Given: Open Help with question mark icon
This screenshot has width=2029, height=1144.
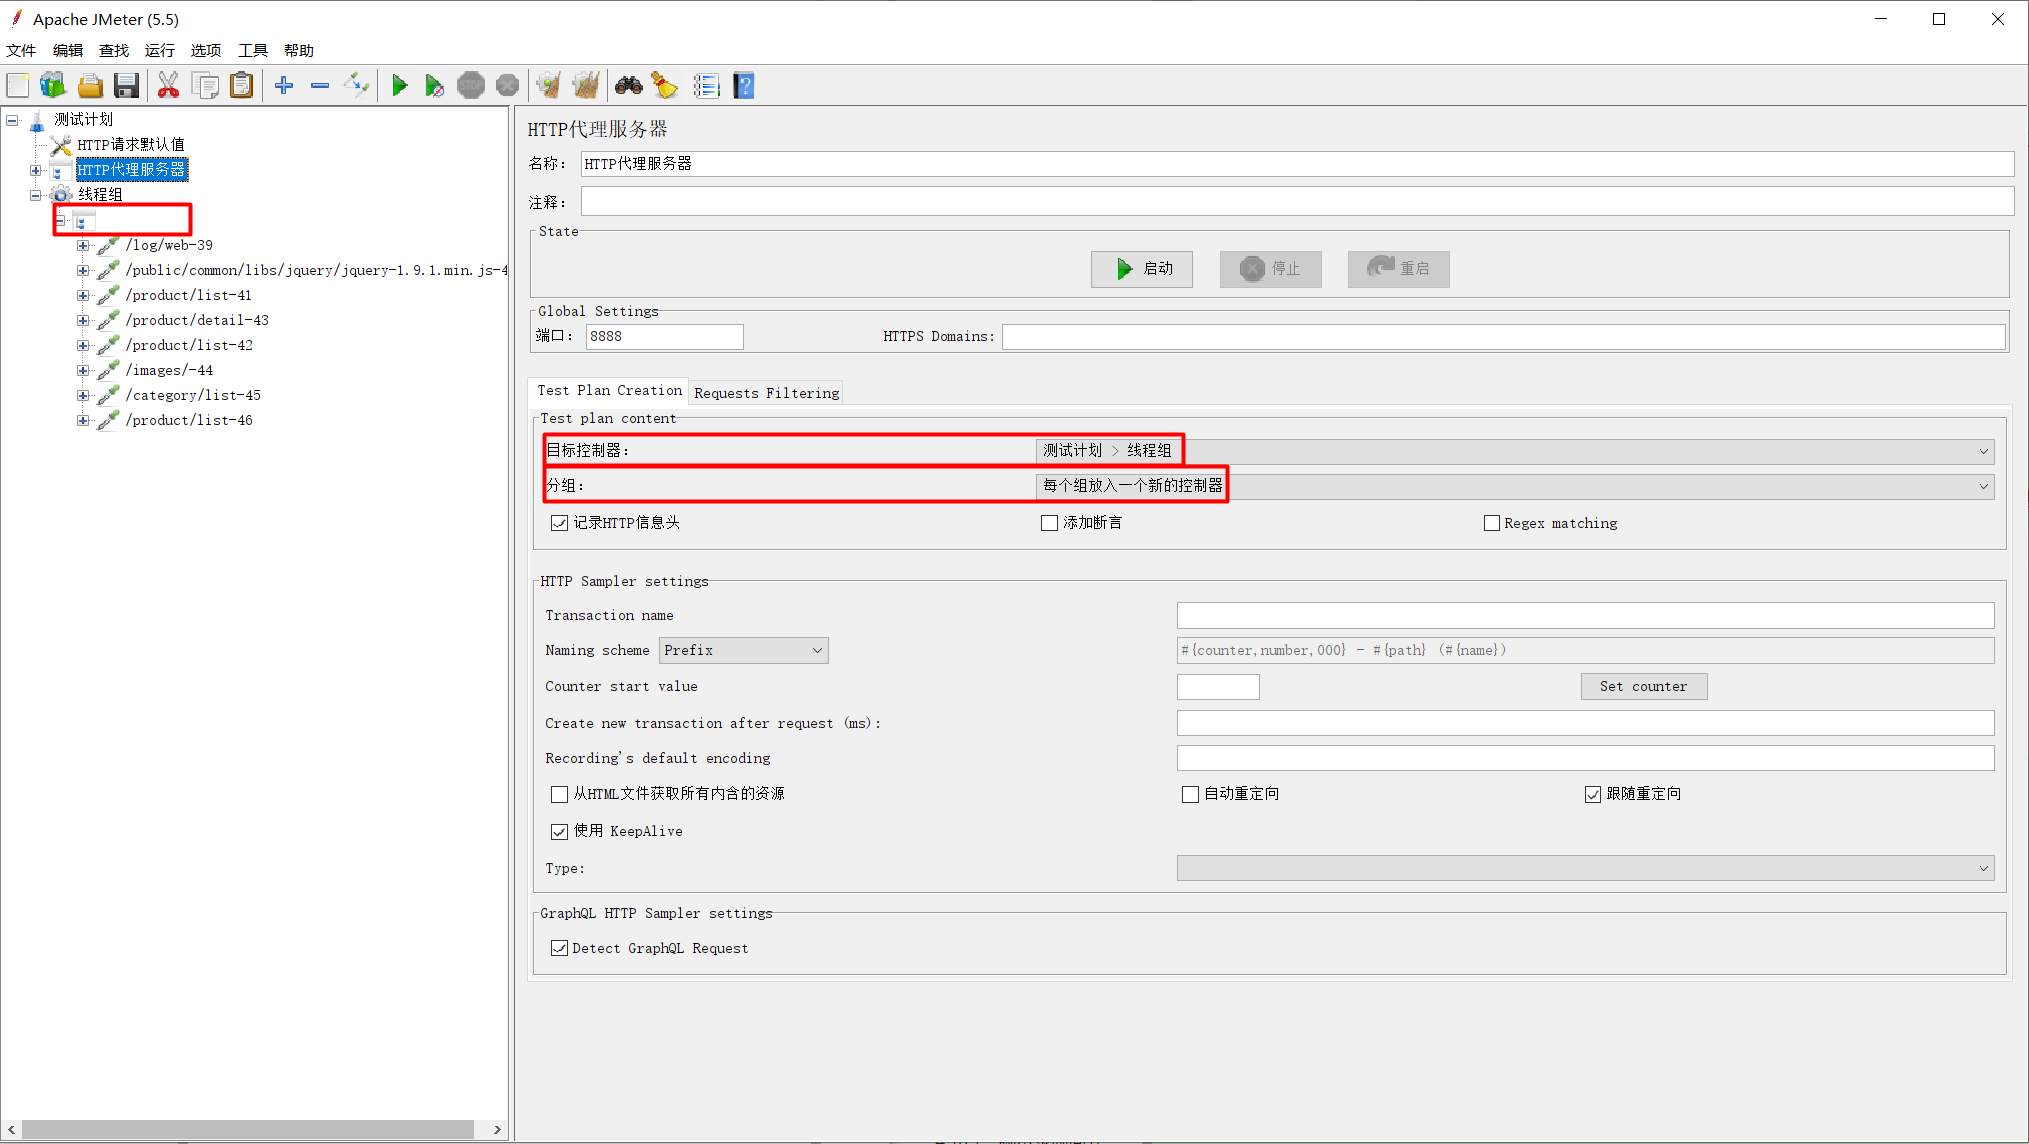Looking at the screenshot, I should (x=743, y=86).
